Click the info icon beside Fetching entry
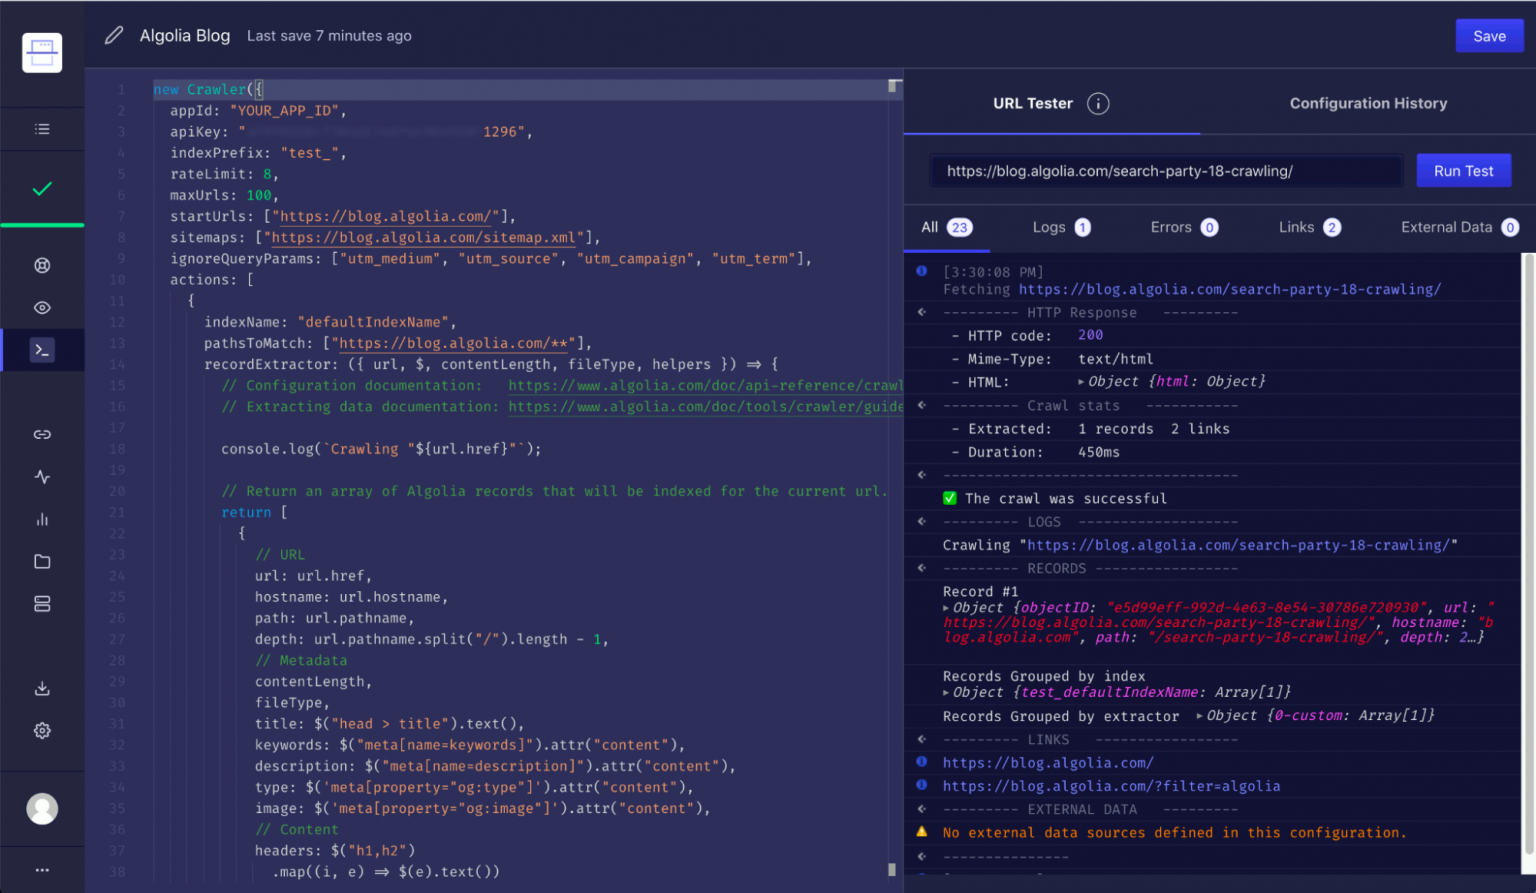Screen dimensions: 1536x893 (x=922, y=271)
